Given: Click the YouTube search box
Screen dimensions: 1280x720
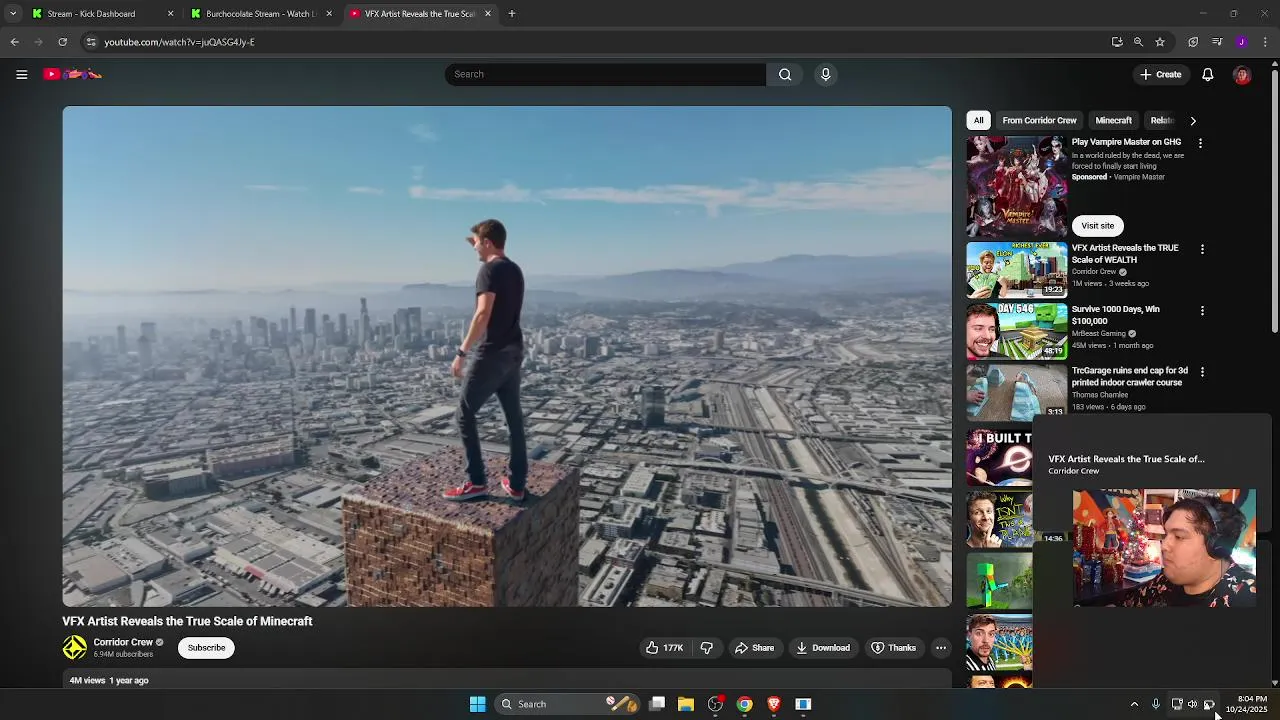Looking at the screenshot, I should click(x=605, y=74).
